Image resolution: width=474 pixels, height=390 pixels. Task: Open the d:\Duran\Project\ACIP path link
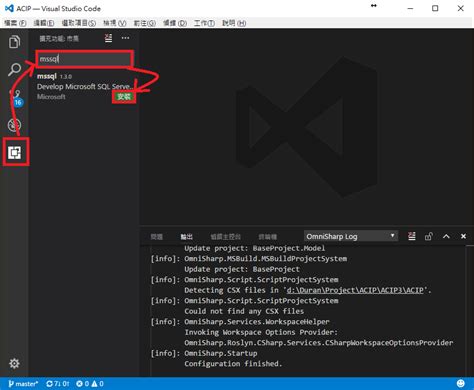point(355,290)
